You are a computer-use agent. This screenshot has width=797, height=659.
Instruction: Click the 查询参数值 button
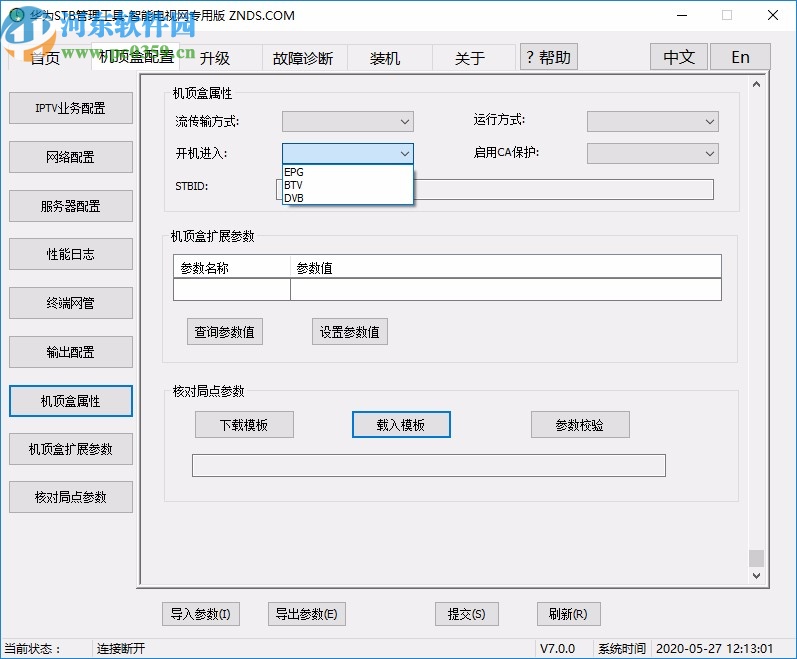(225, 332)
